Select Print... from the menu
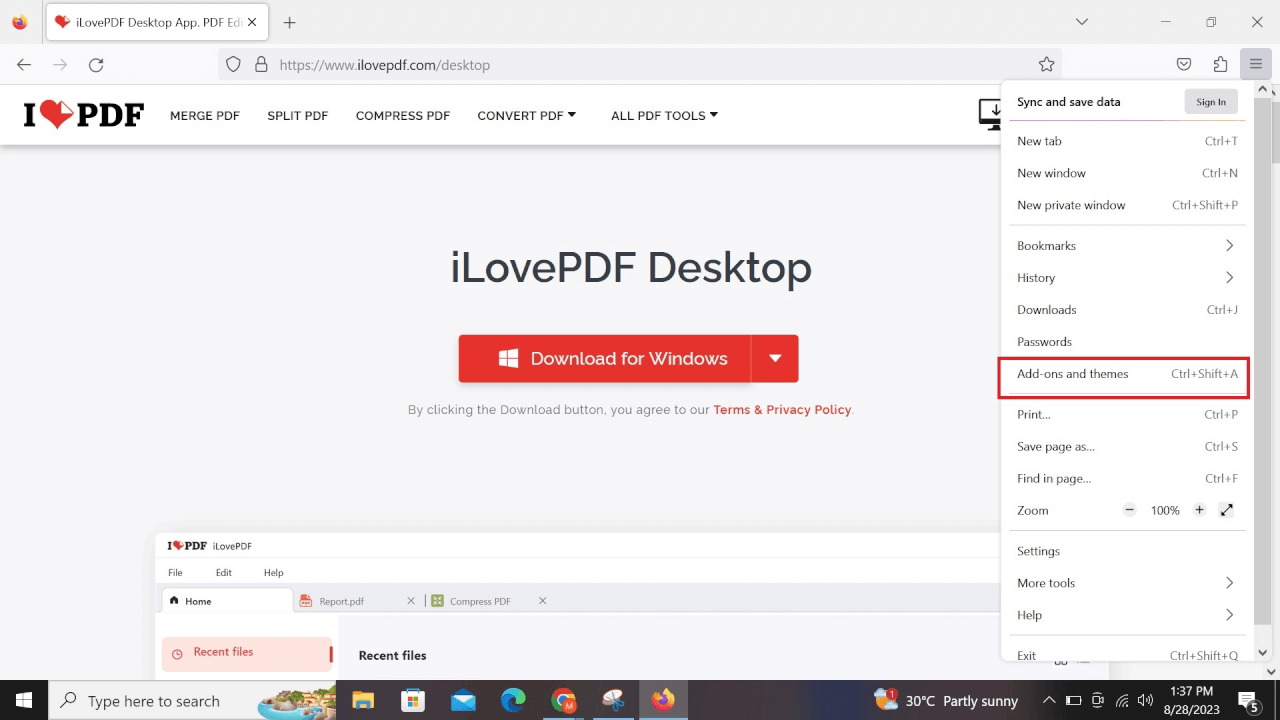Image resolution: width=1280 pixels, height=720 pixels. (1127, 414)
